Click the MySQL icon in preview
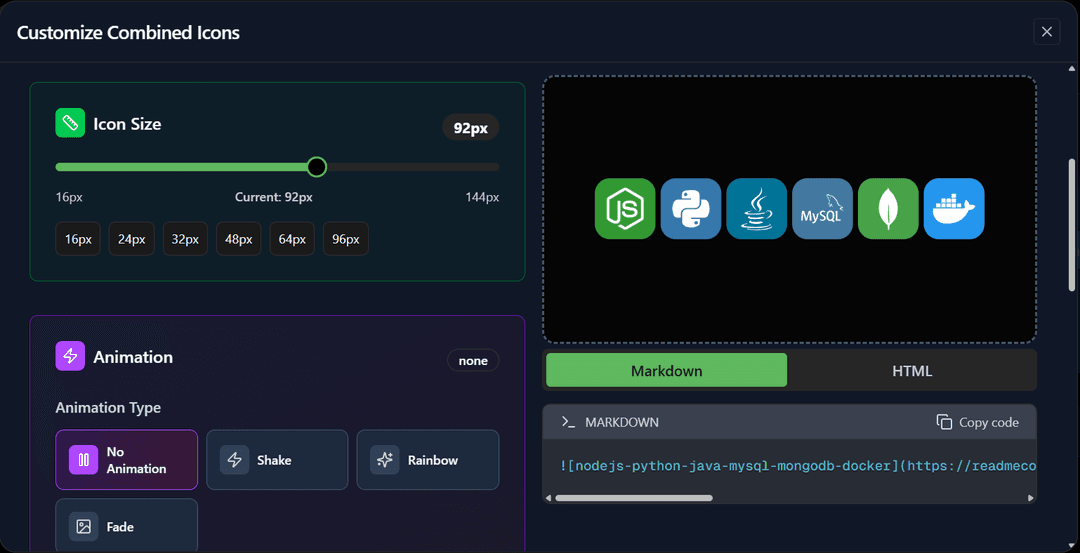The image size is (1080, 553). tap(822, 209)
